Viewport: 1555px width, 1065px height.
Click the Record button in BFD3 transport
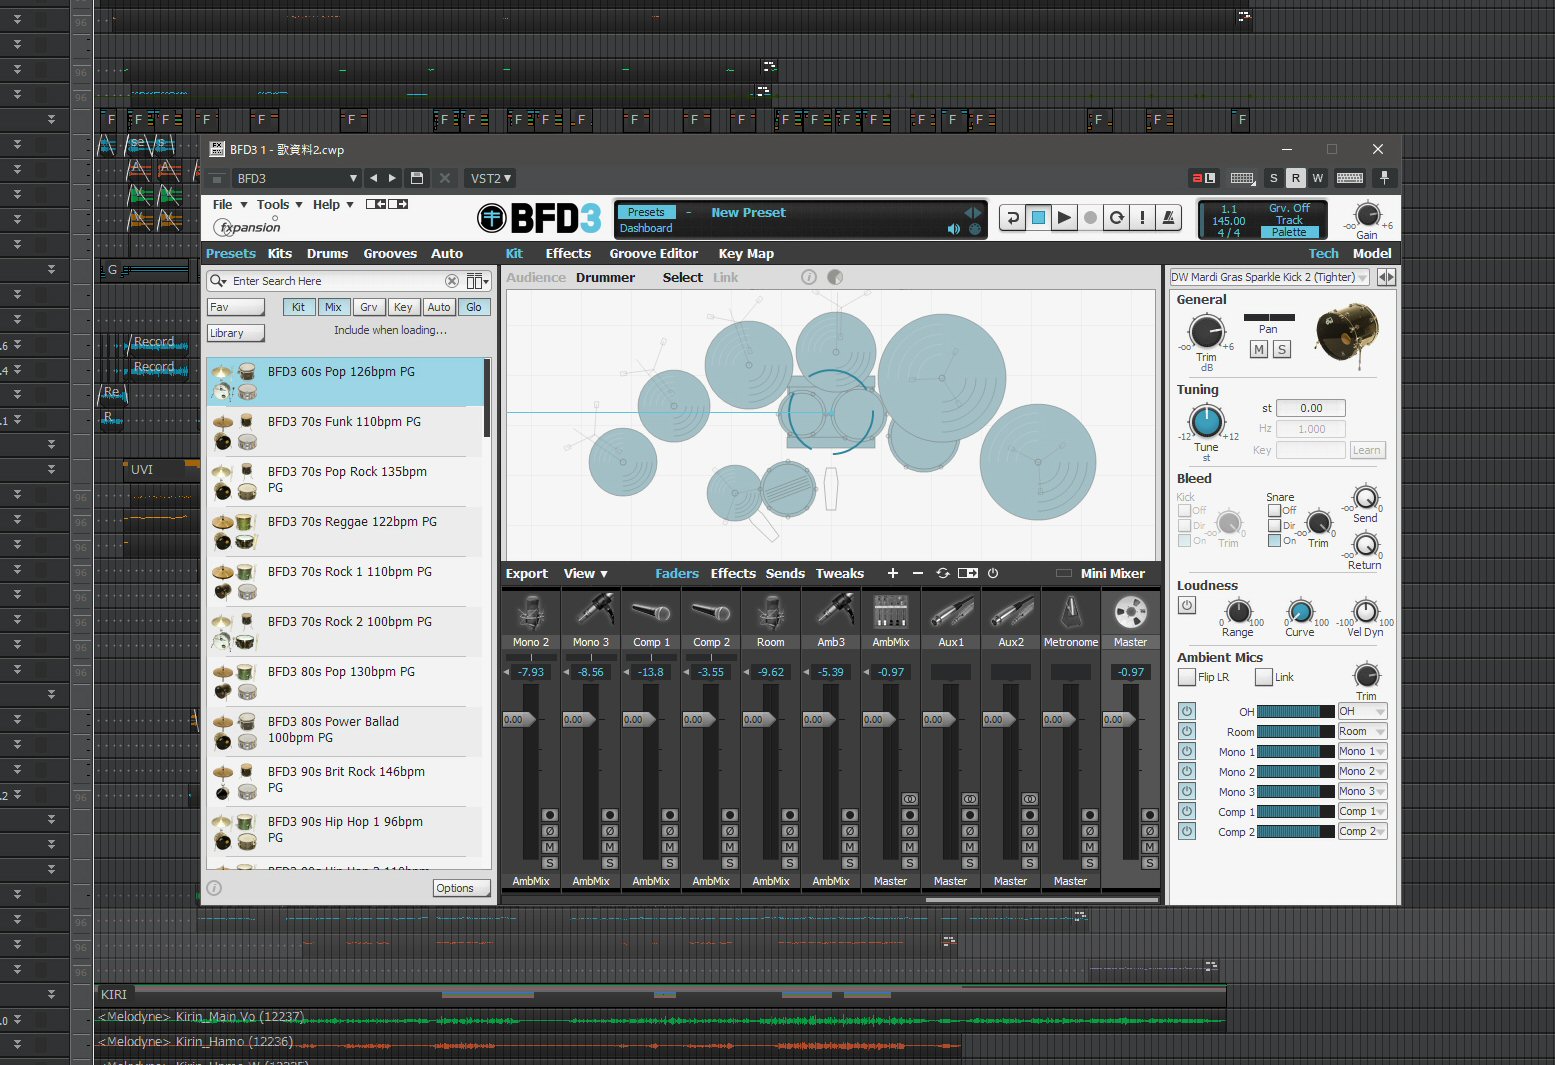click(x=1090, y=217)
